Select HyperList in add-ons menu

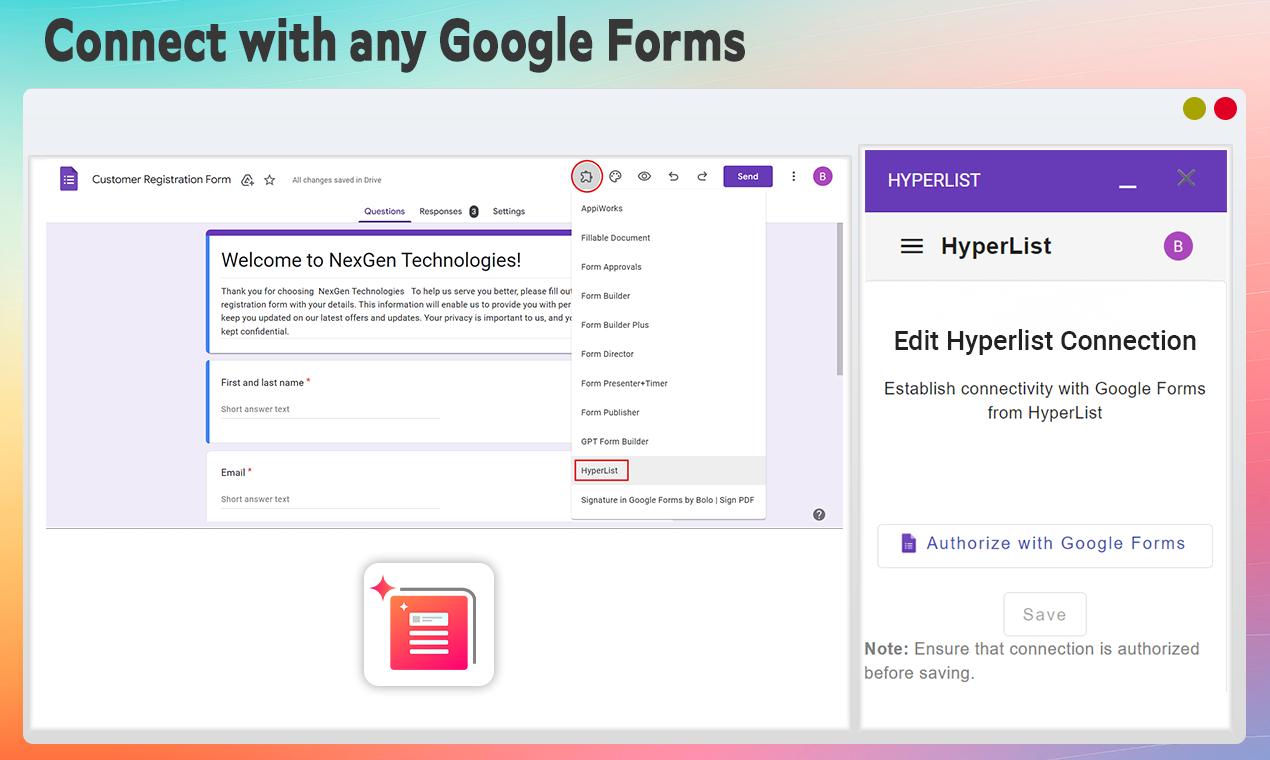[668, 470]
